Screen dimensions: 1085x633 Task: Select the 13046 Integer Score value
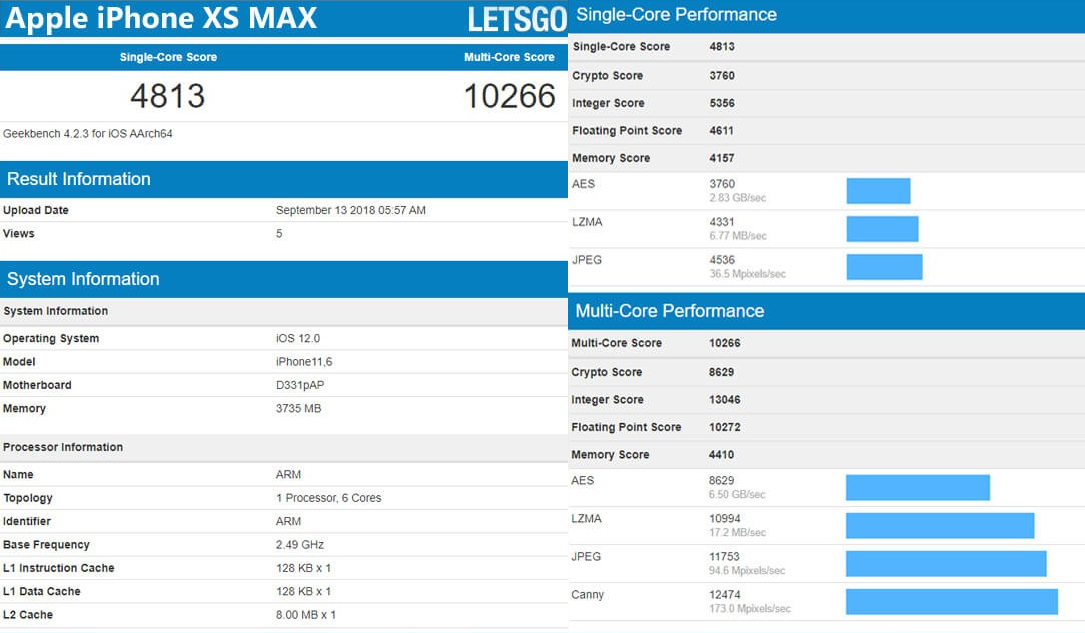(x=724, y=400)
